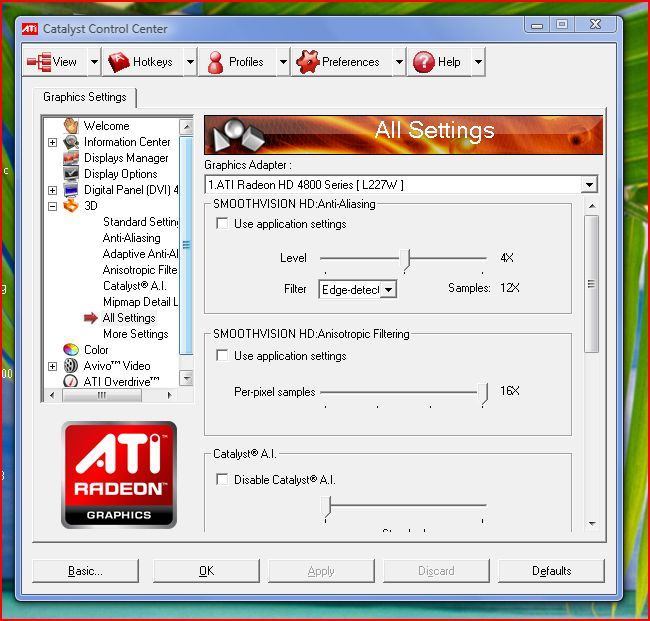Image resolution: width=650 pixels, height=621 pixels.
Task: Click tree panel scroll up arrow
Action: click(x=187, y=126)
